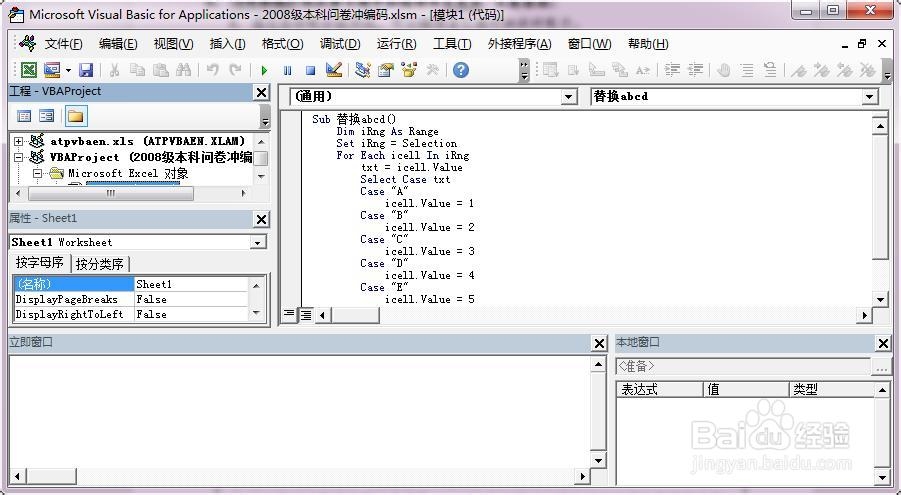The height and width of the screenshot is (495, 901).
Task: Click the Break pause icon
Action: (287, 70)
